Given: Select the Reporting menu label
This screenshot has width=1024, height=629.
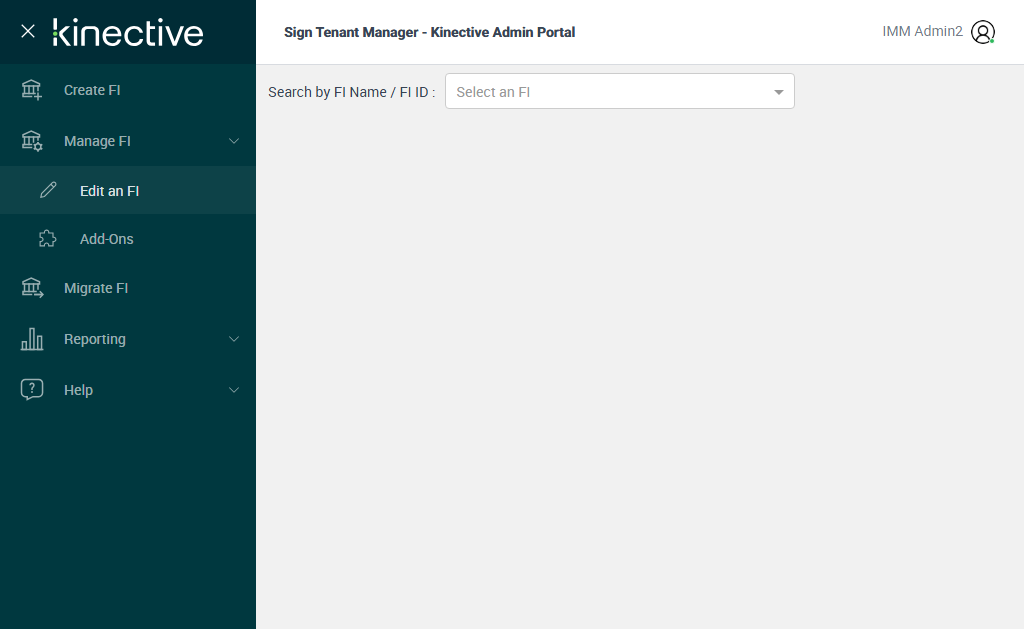Looking at the screenshot, I should [95, 339].
